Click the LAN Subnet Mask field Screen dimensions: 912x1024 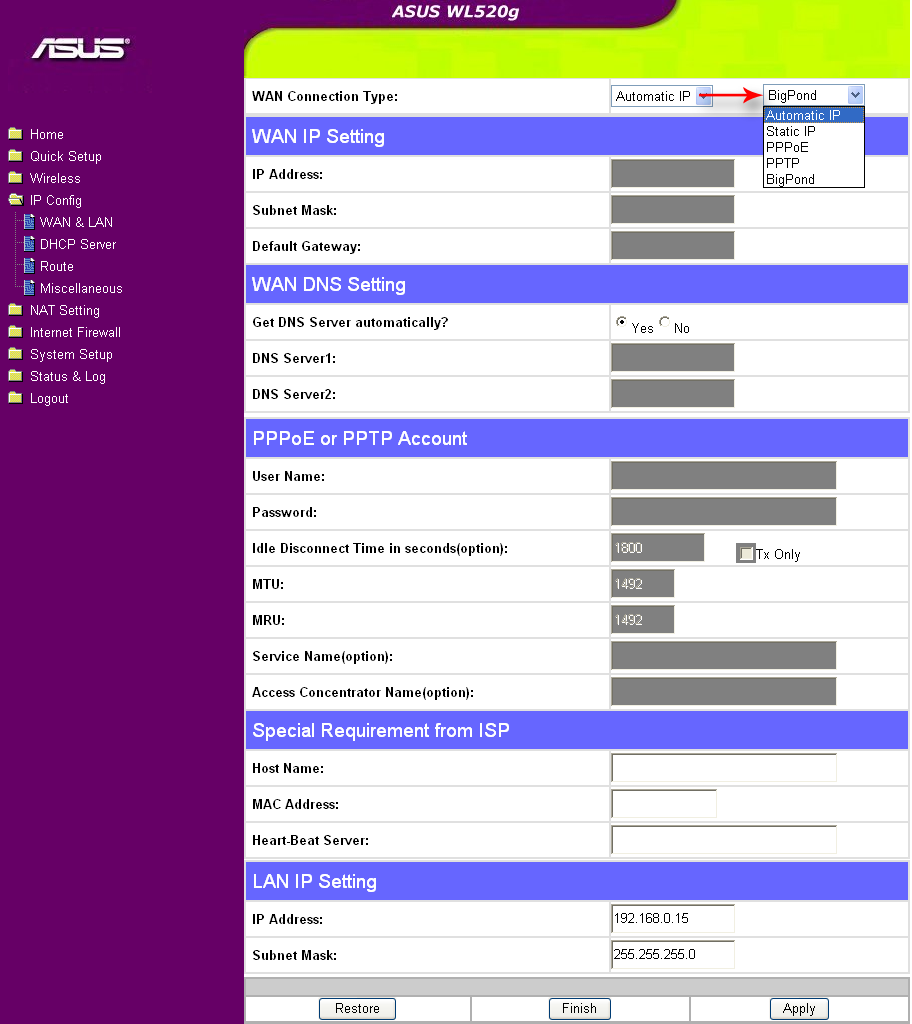673,954
